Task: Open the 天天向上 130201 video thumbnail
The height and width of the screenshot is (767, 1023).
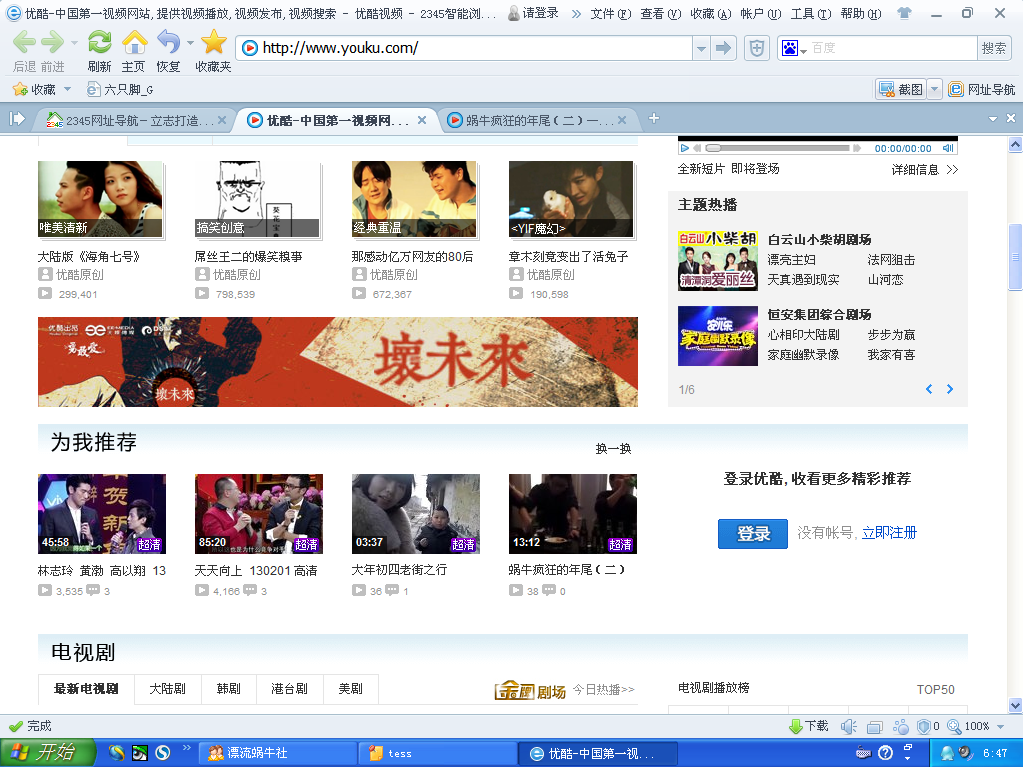Action: coord(259,514)
